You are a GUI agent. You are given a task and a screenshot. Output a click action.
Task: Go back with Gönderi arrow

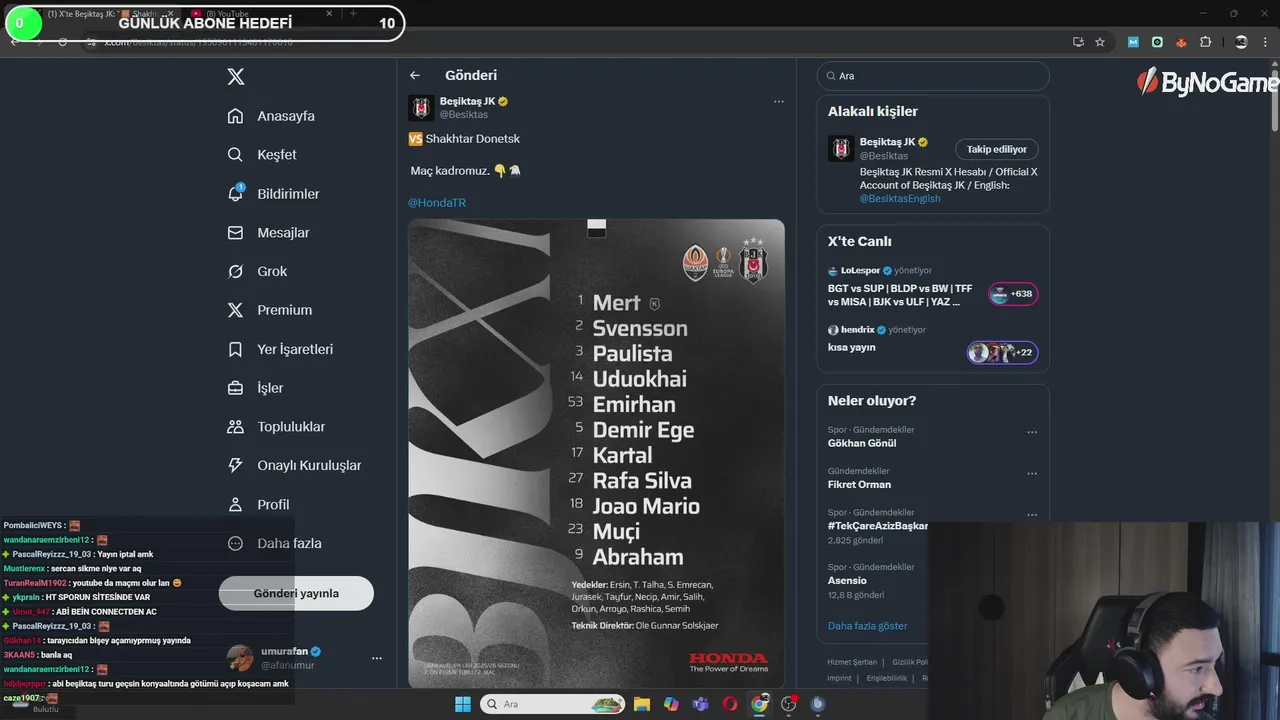click(415, 75)
